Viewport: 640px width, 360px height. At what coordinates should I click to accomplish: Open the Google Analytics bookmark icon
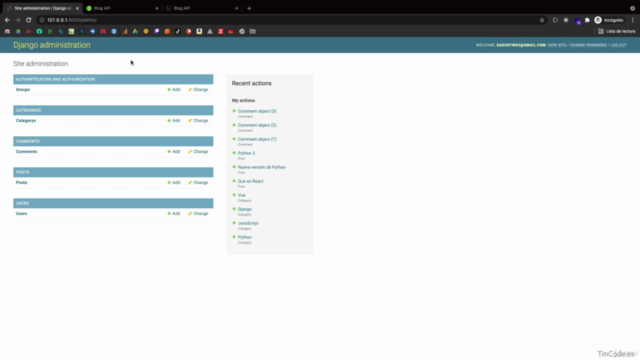click(x=125, y=31)
